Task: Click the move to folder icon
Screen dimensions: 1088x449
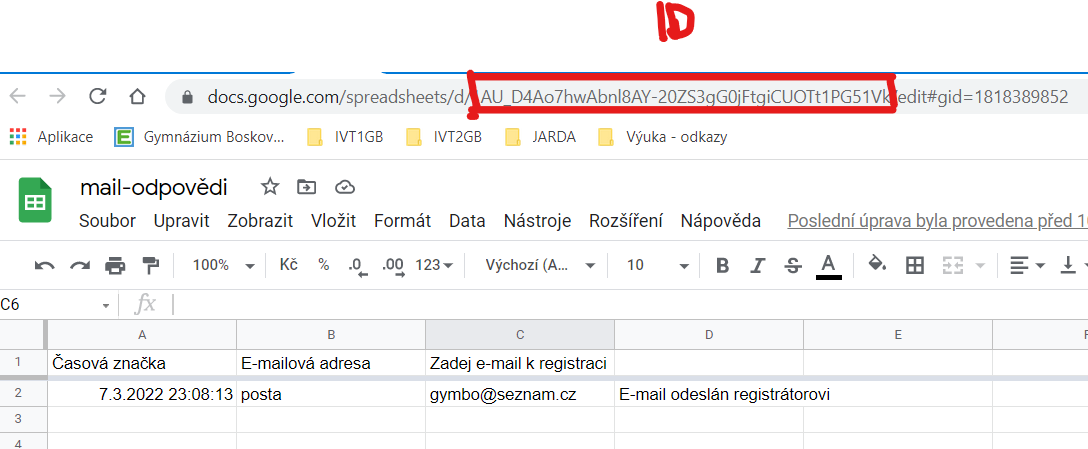Action: point(306,187)
